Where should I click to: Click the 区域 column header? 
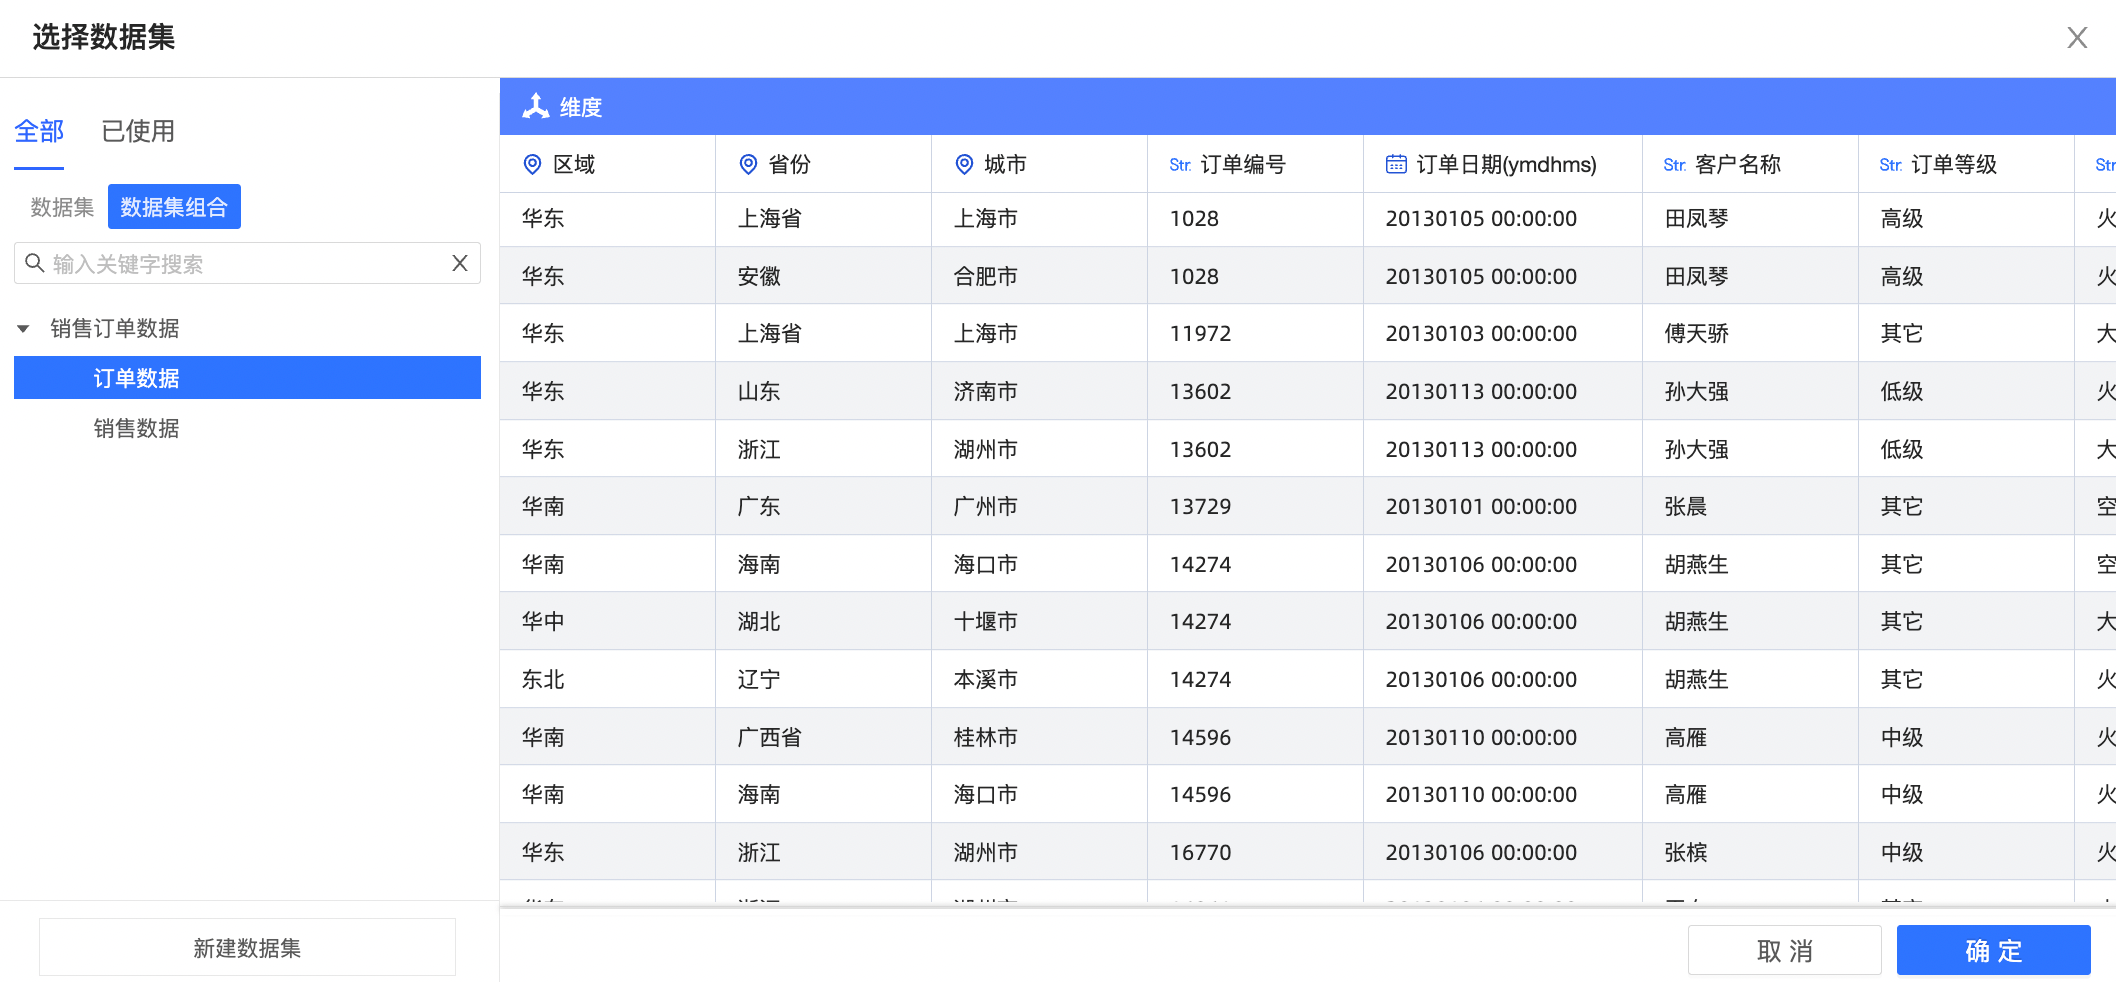point(608,164)
